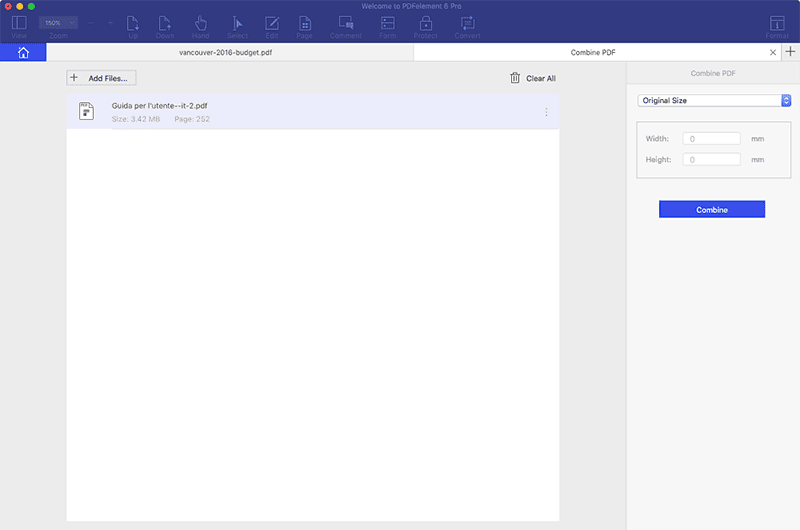
Task: Click the green maximize window button
Action: 31,6
